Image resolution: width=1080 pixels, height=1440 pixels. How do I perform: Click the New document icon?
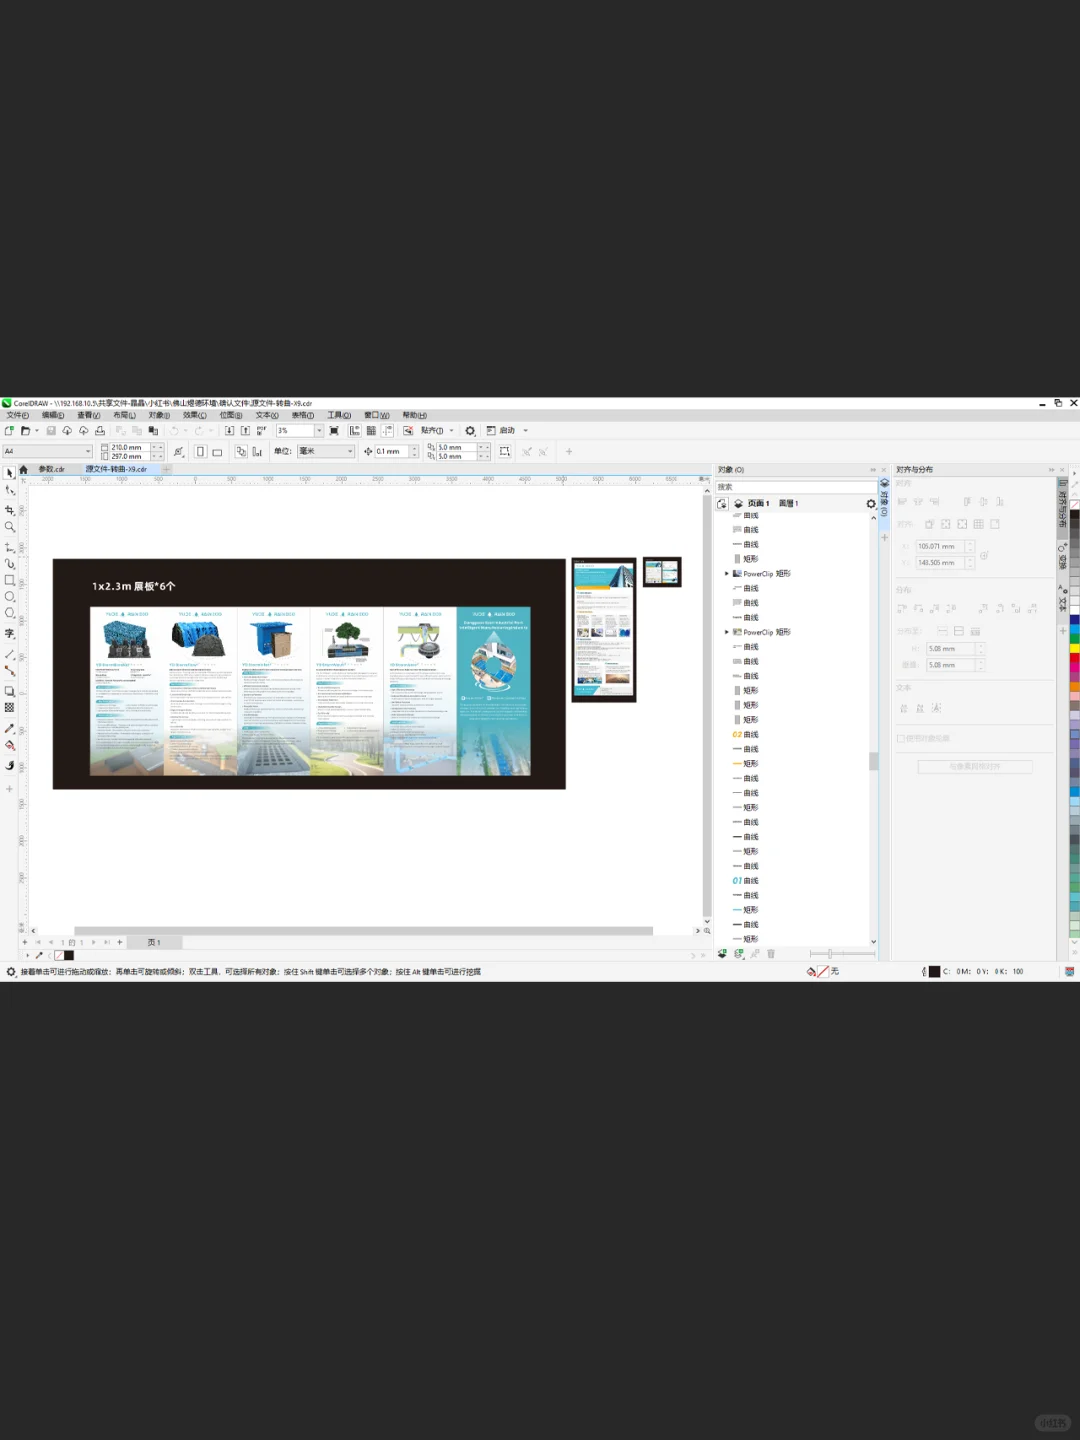[x=9, y=431]
